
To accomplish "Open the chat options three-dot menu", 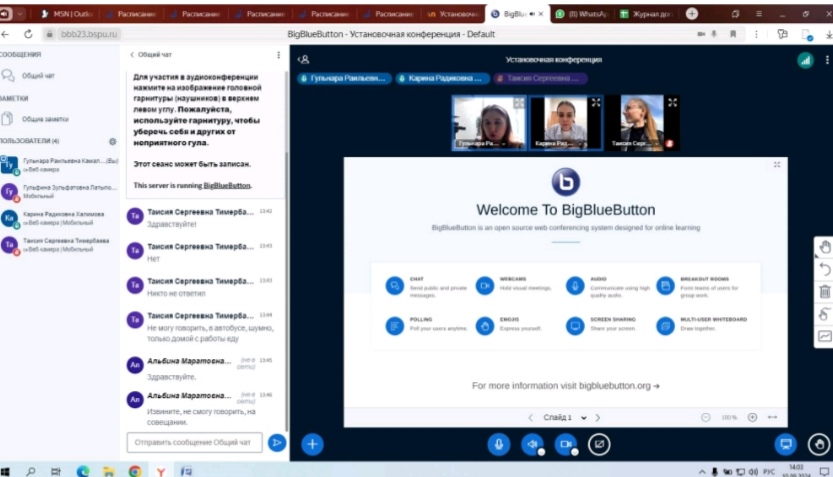I will tap(278, 55).
